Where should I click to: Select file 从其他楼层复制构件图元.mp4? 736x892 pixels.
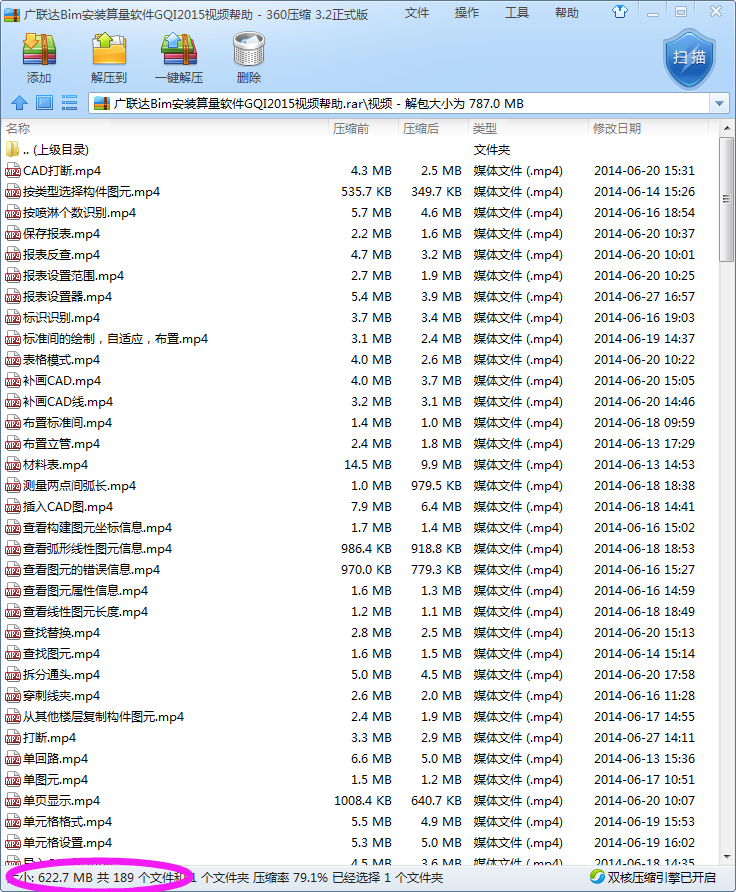click(103, 717)
